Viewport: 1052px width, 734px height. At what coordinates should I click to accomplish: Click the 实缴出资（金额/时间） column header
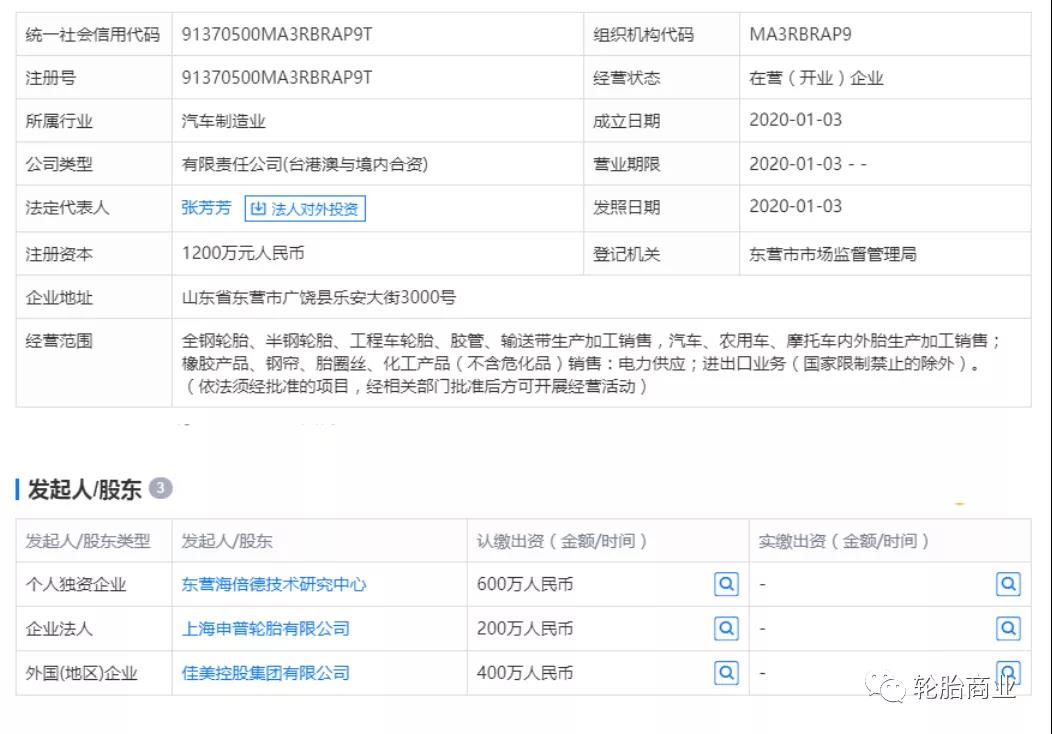click(844, 541)
